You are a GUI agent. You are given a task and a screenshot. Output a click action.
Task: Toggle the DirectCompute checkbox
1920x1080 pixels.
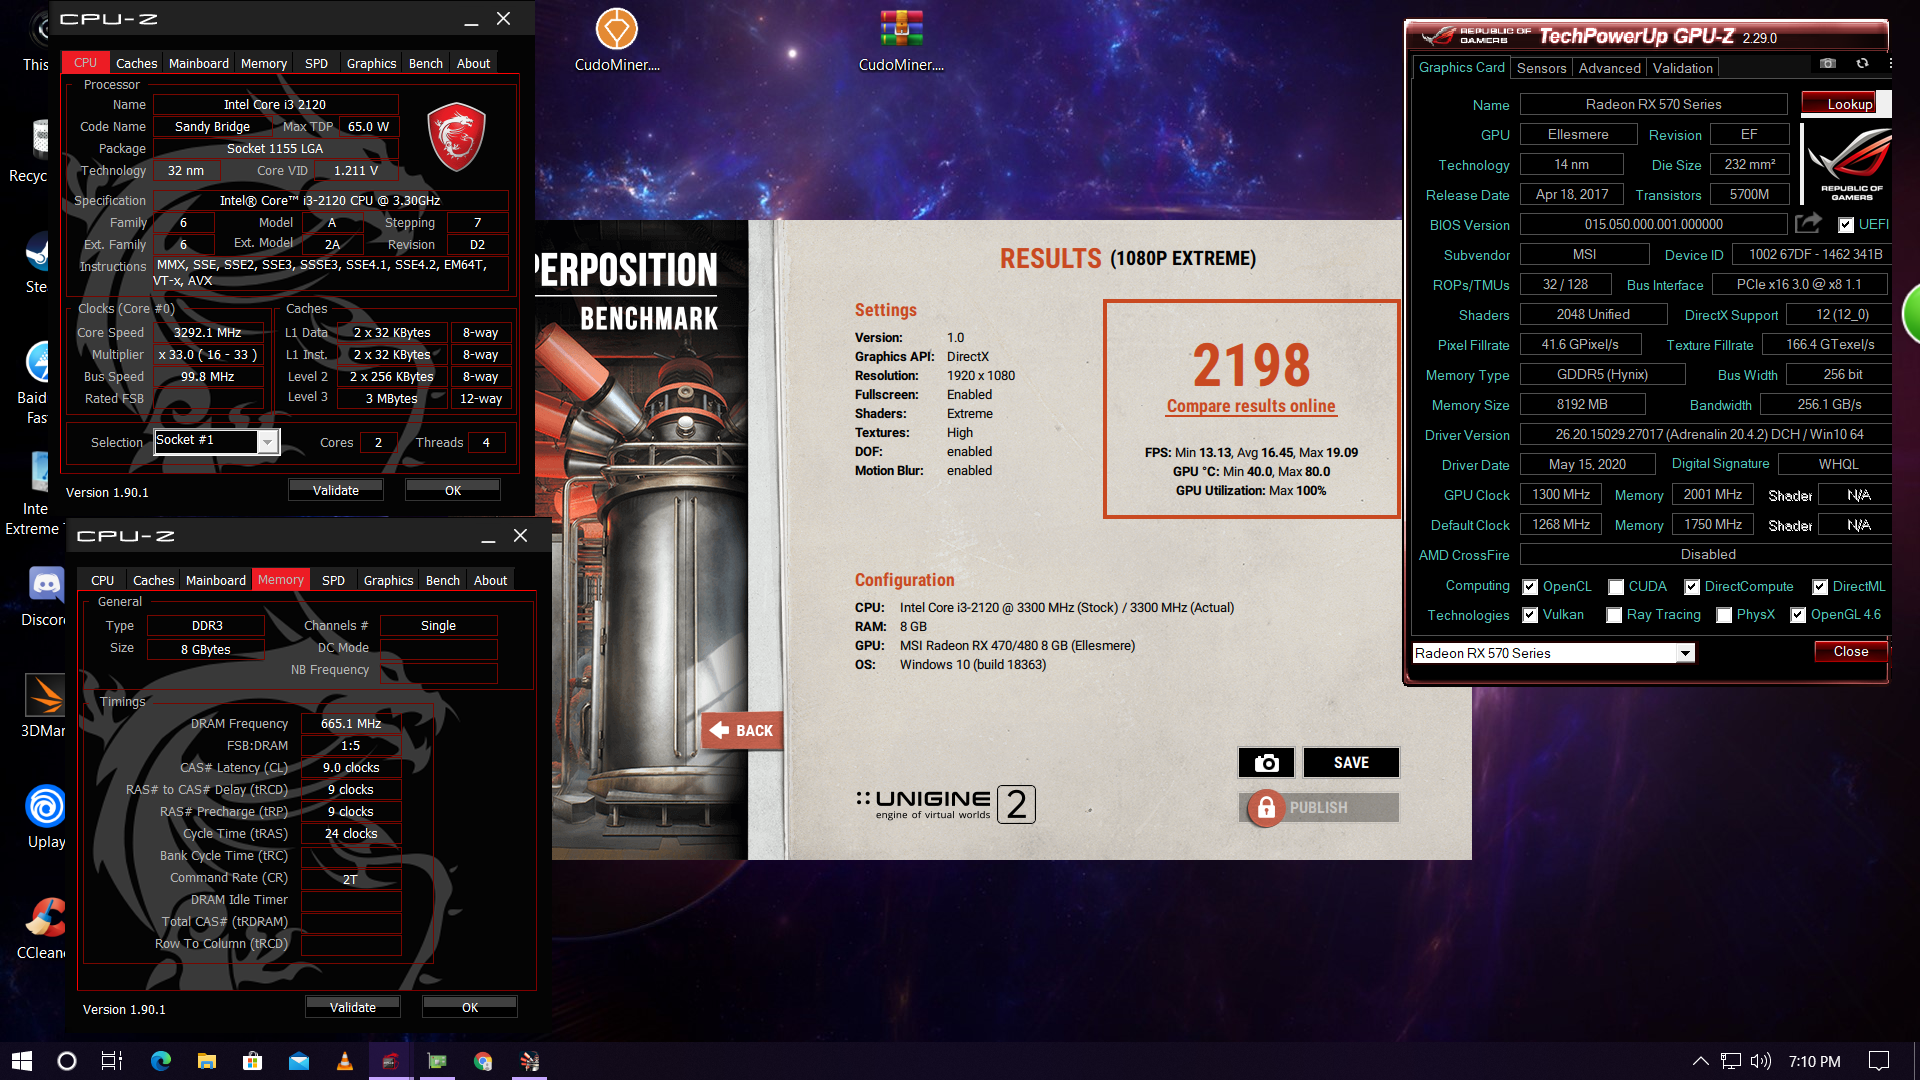pyautogui.click(x=1692, y=587)
